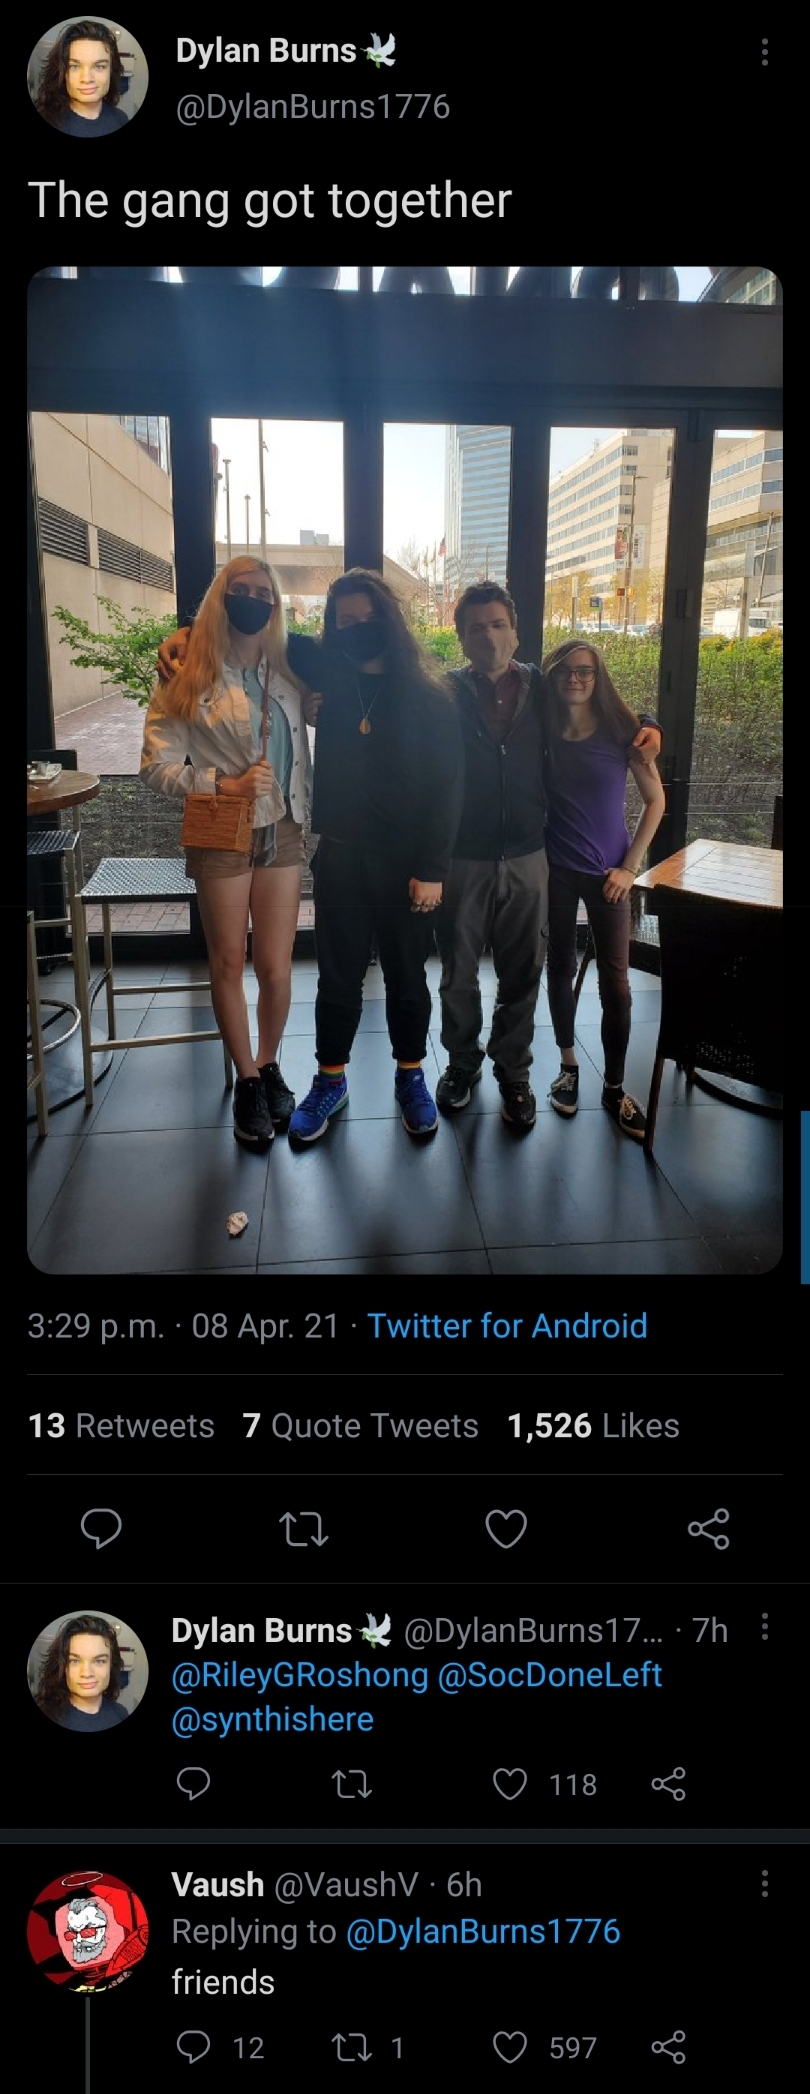Like the main tweet with heart icon

pyautogui.click(x=506, y=1529)
